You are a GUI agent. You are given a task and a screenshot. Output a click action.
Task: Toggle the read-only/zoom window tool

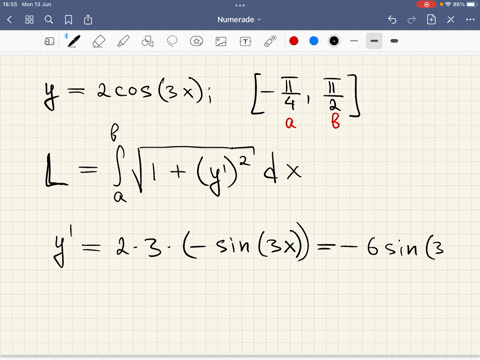coord(49,41)
